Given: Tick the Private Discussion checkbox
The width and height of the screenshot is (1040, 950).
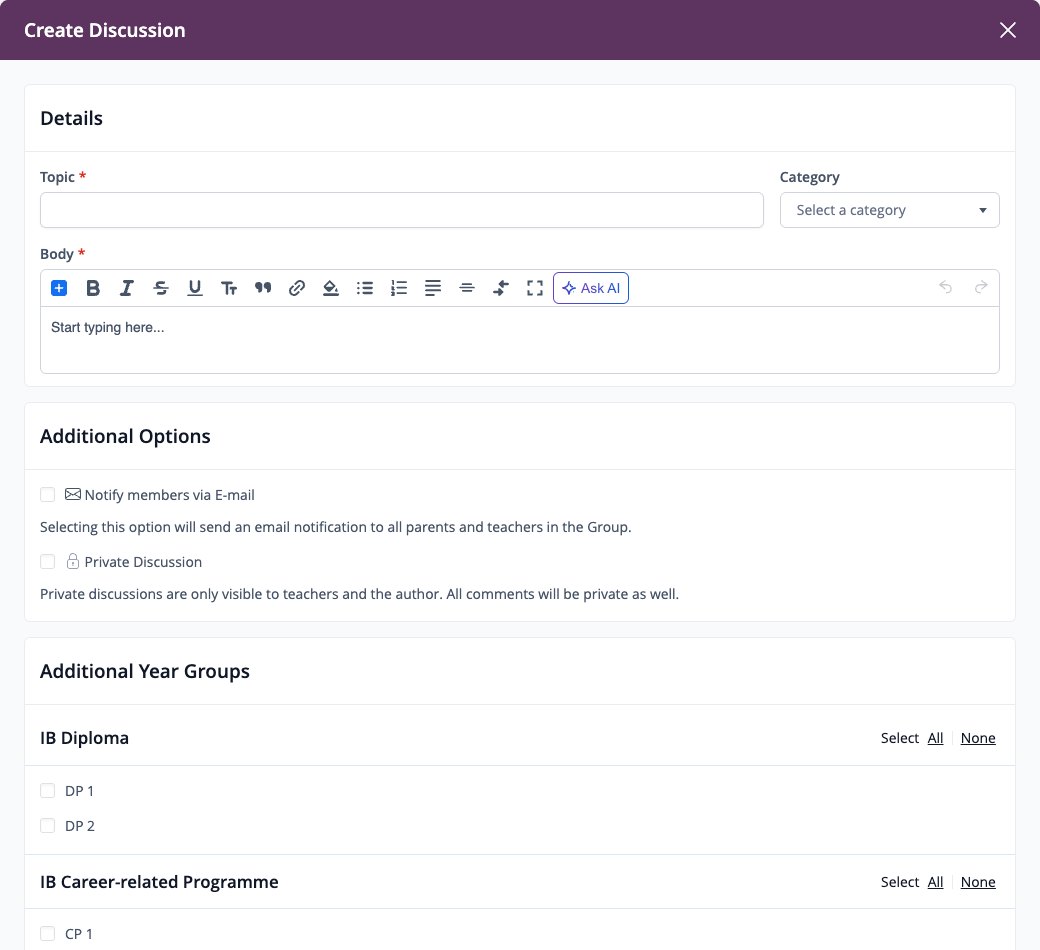Looking at the screenshot, I should 48,562.
